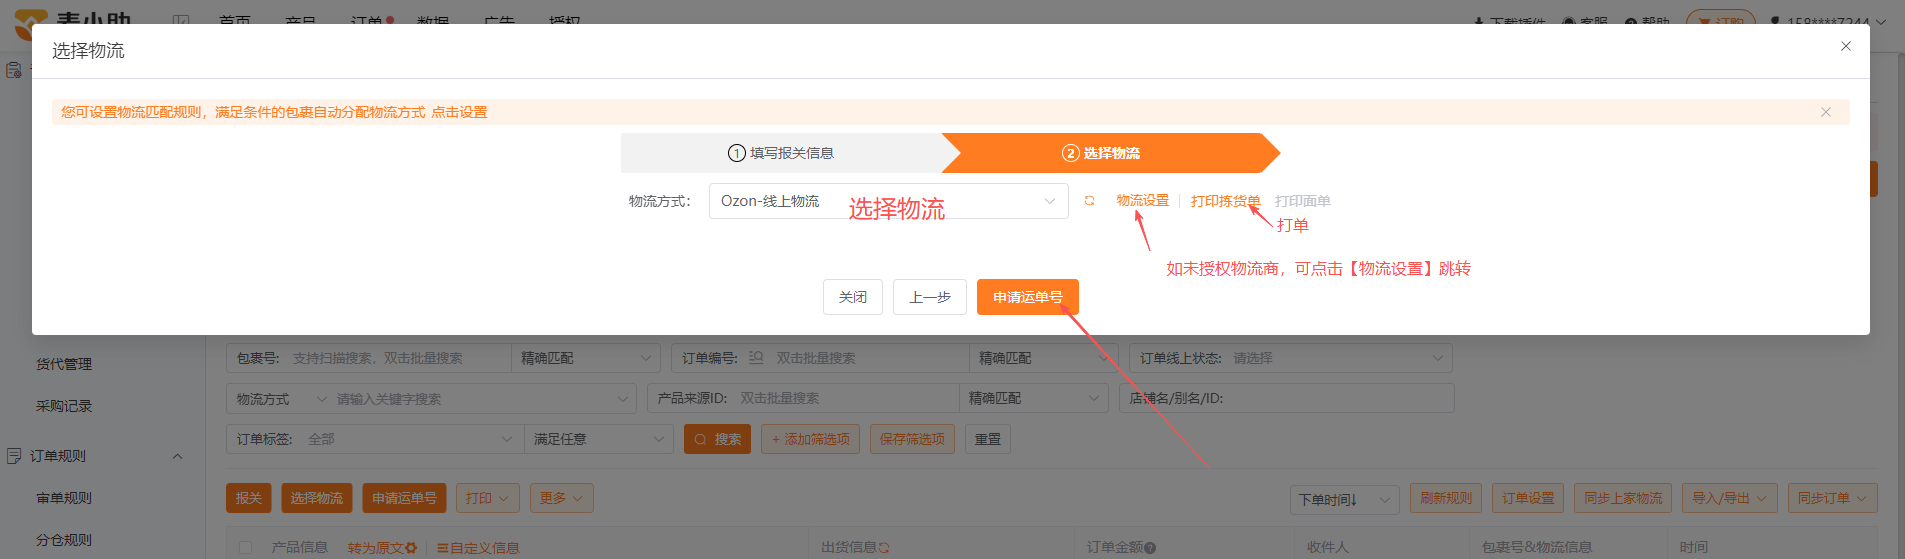
Task: Click the 申请运单号 toolbar button below filters
Action: click(x=404, y=498)
